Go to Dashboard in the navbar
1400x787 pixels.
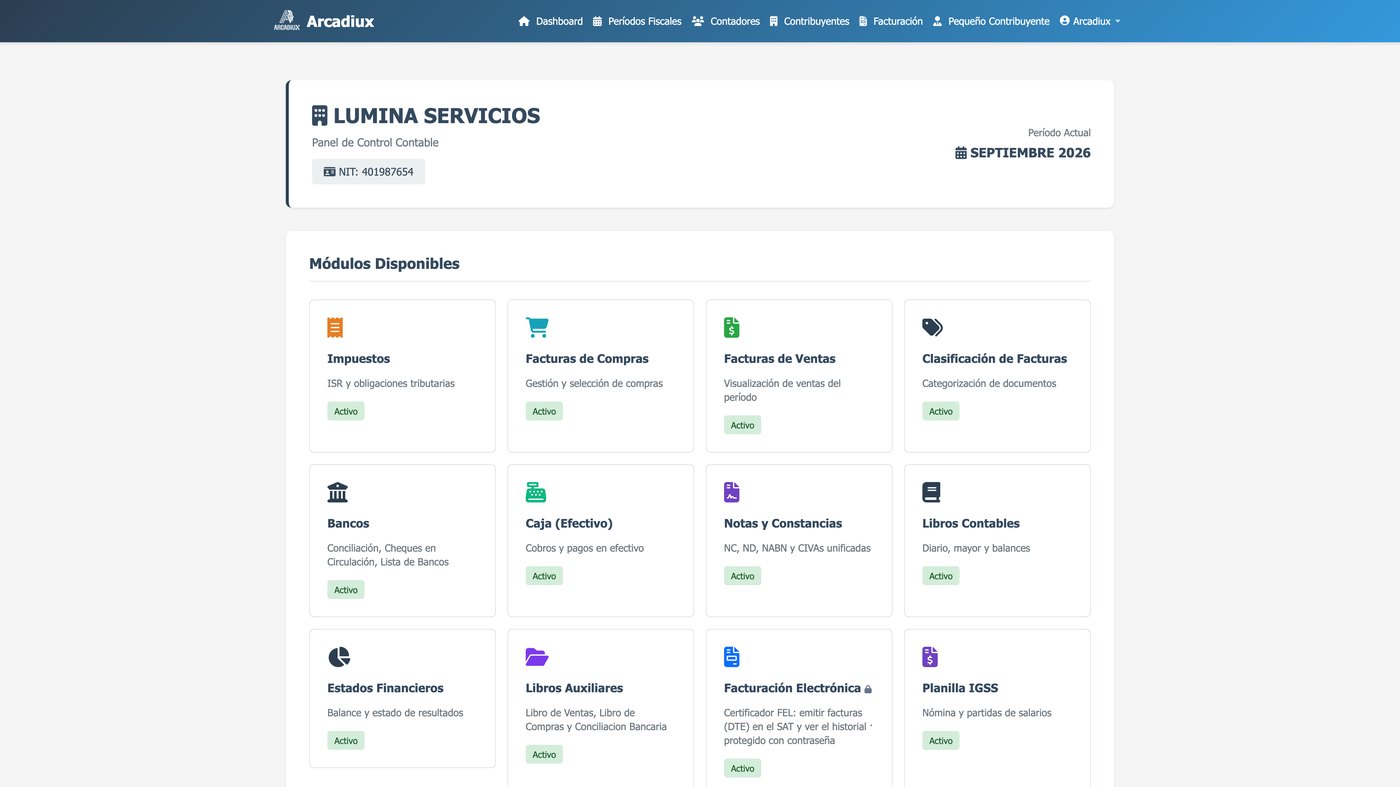(x=550, y=21)
